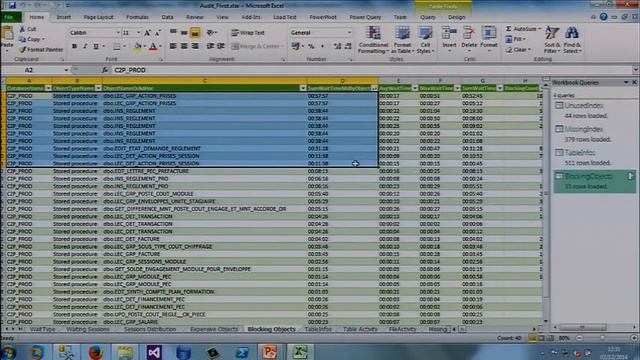This screenshot has height=360, width=640.
Task: Apply the red font color A
Action: [153, 47]
